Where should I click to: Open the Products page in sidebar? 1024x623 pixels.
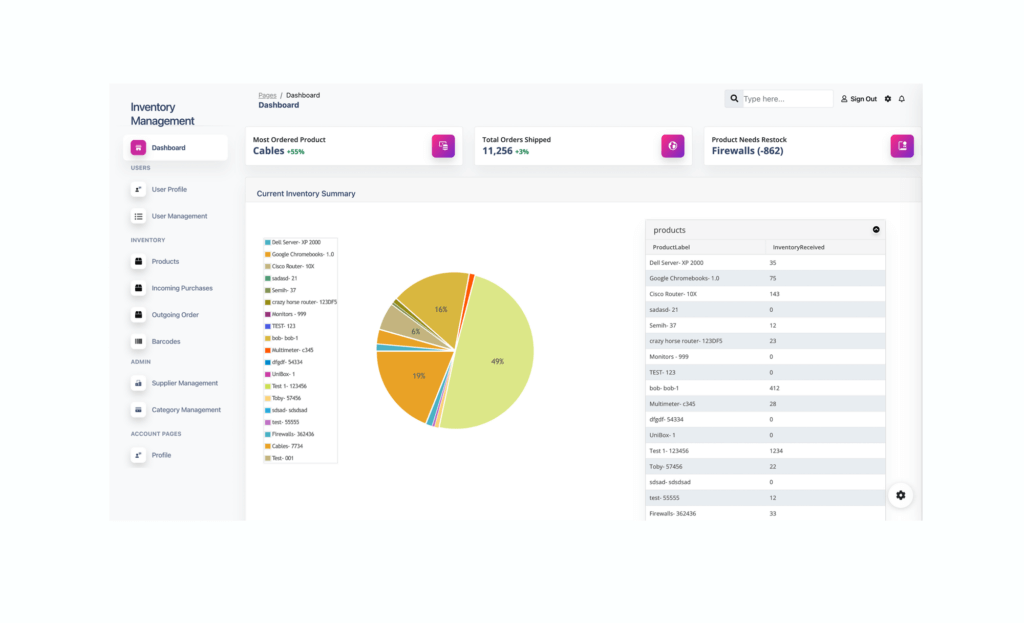pos(165,261)
